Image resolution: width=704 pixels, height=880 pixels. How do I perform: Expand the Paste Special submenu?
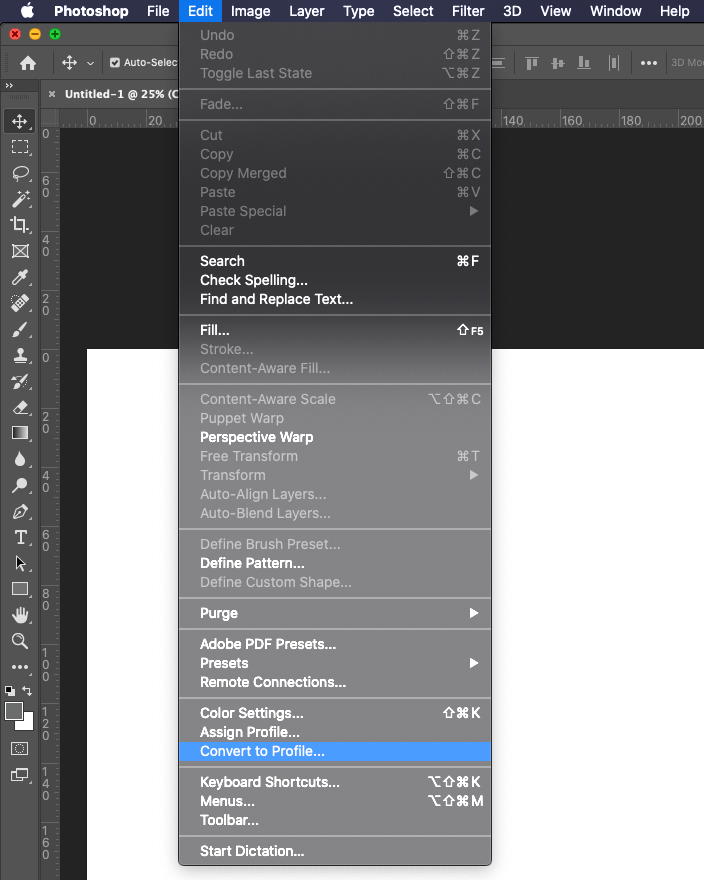pos(474,211)
